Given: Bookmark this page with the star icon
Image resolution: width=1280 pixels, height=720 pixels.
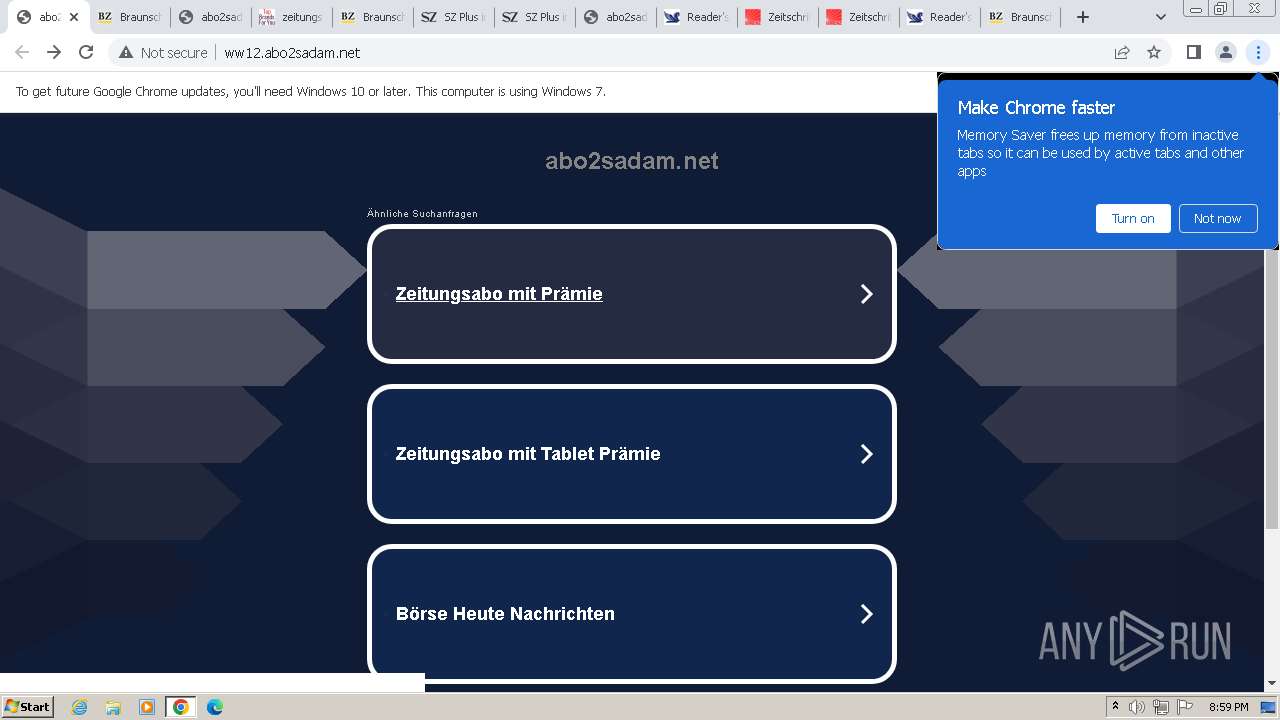Looking at the screenshot, I should click(x=1154, y=52).
